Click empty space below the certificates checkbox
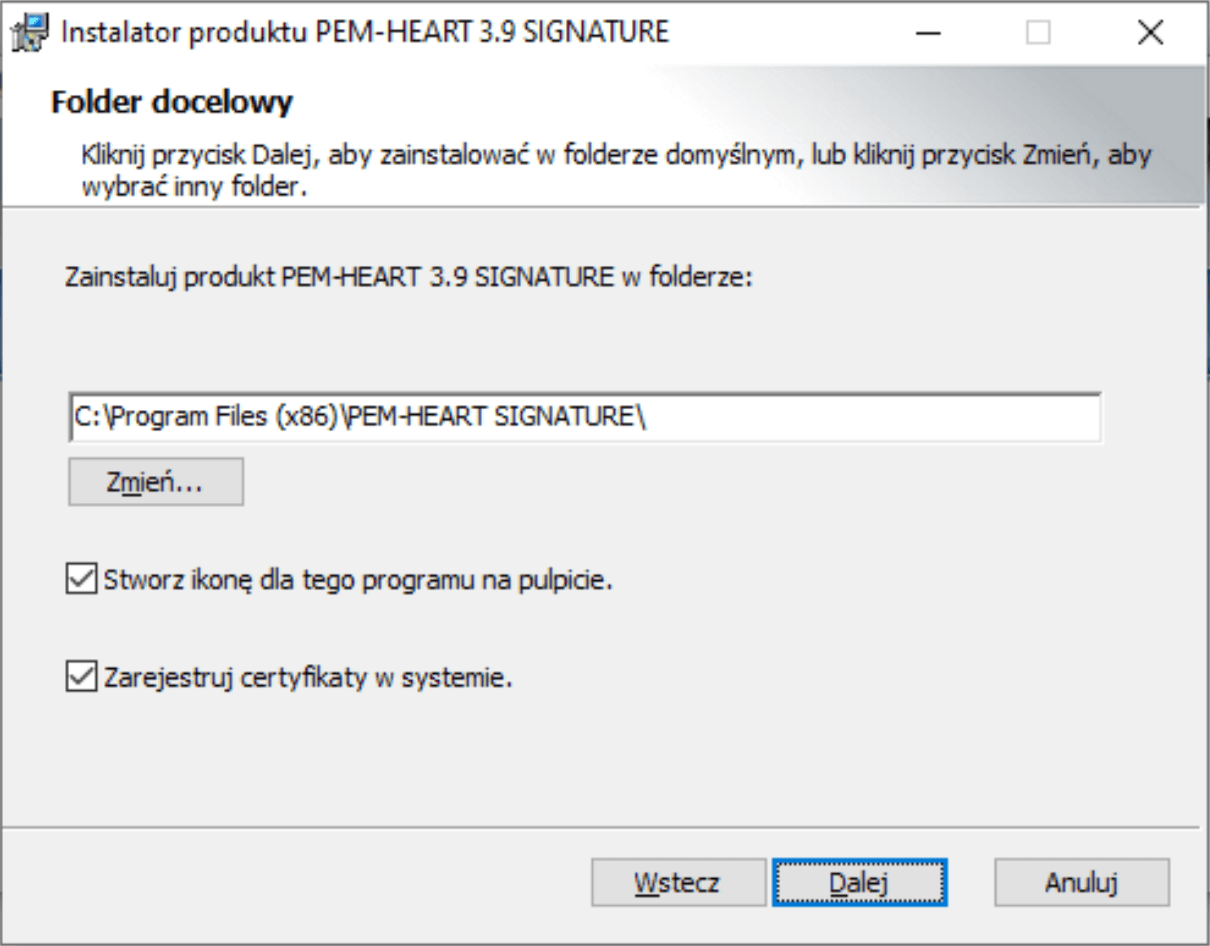The height and width of the screenshot is (946, 1210). click(600, 760)
